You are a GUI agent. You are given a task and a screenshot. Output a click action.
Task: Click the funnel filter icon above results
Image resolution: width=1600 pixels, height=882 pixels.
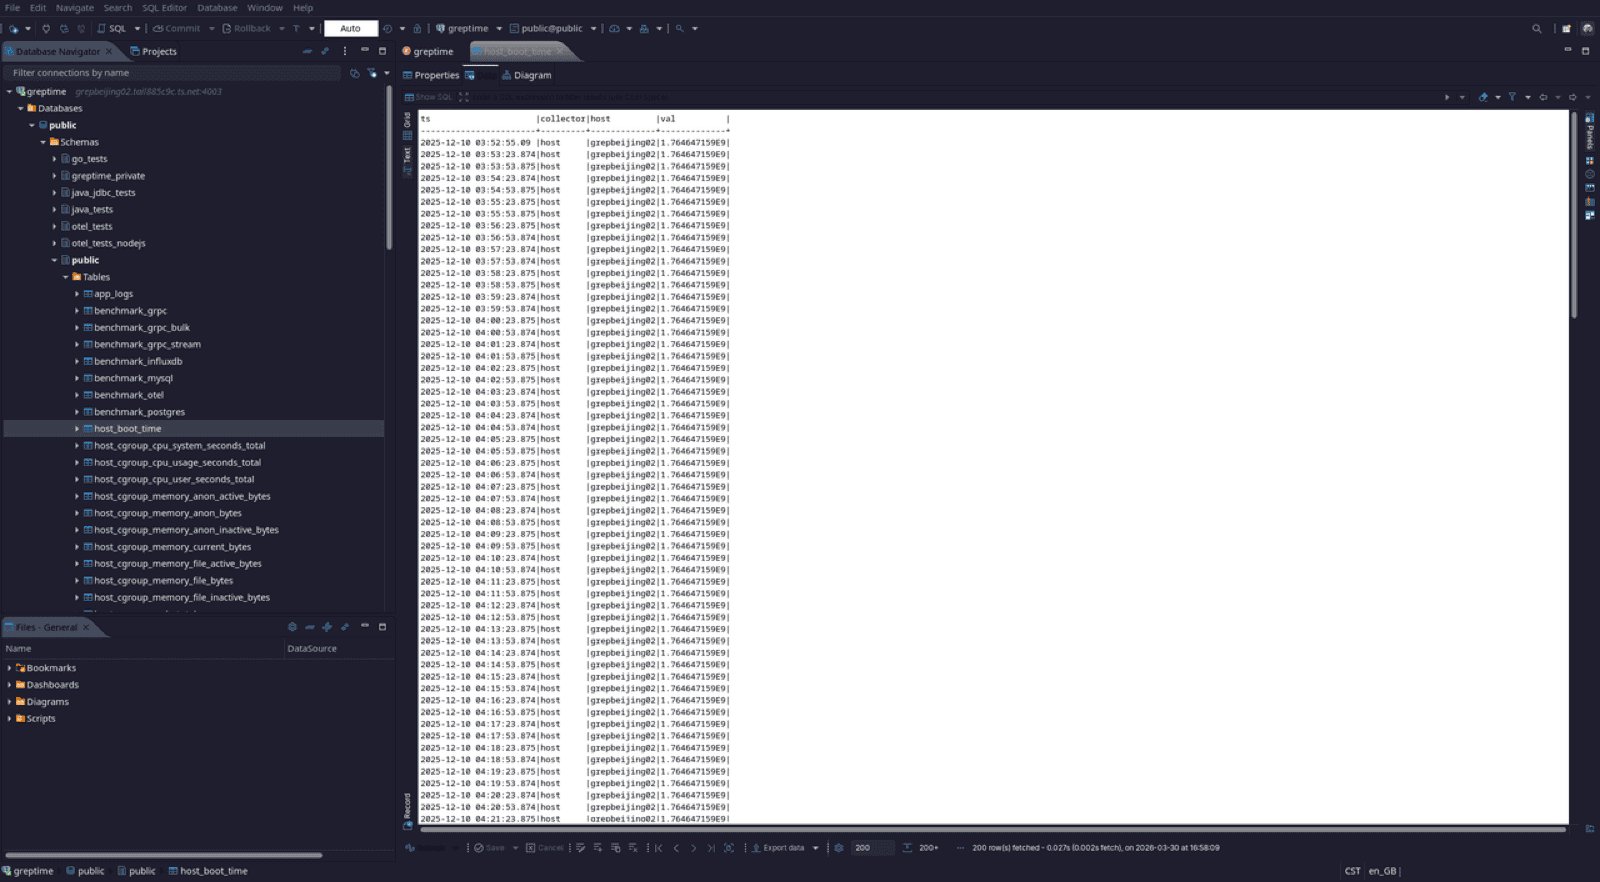pos(1512,97)
